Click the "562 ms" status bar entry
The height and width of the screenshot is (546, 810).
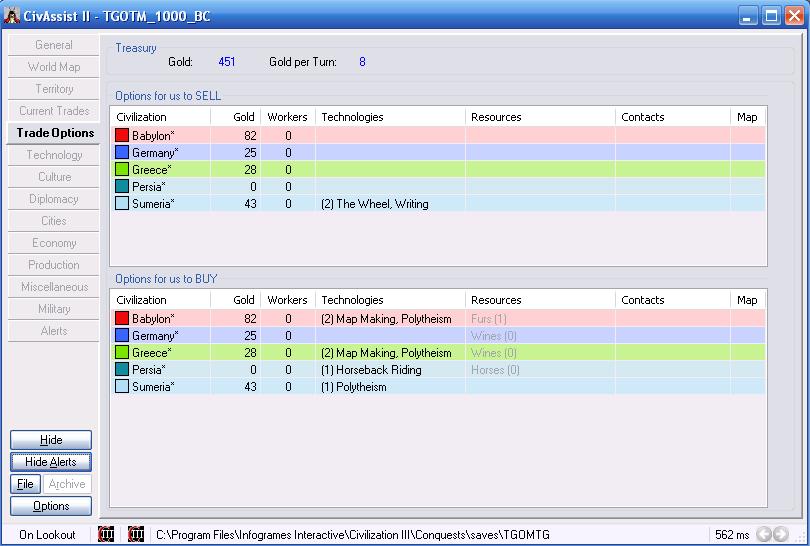click(x=732, y=535)
